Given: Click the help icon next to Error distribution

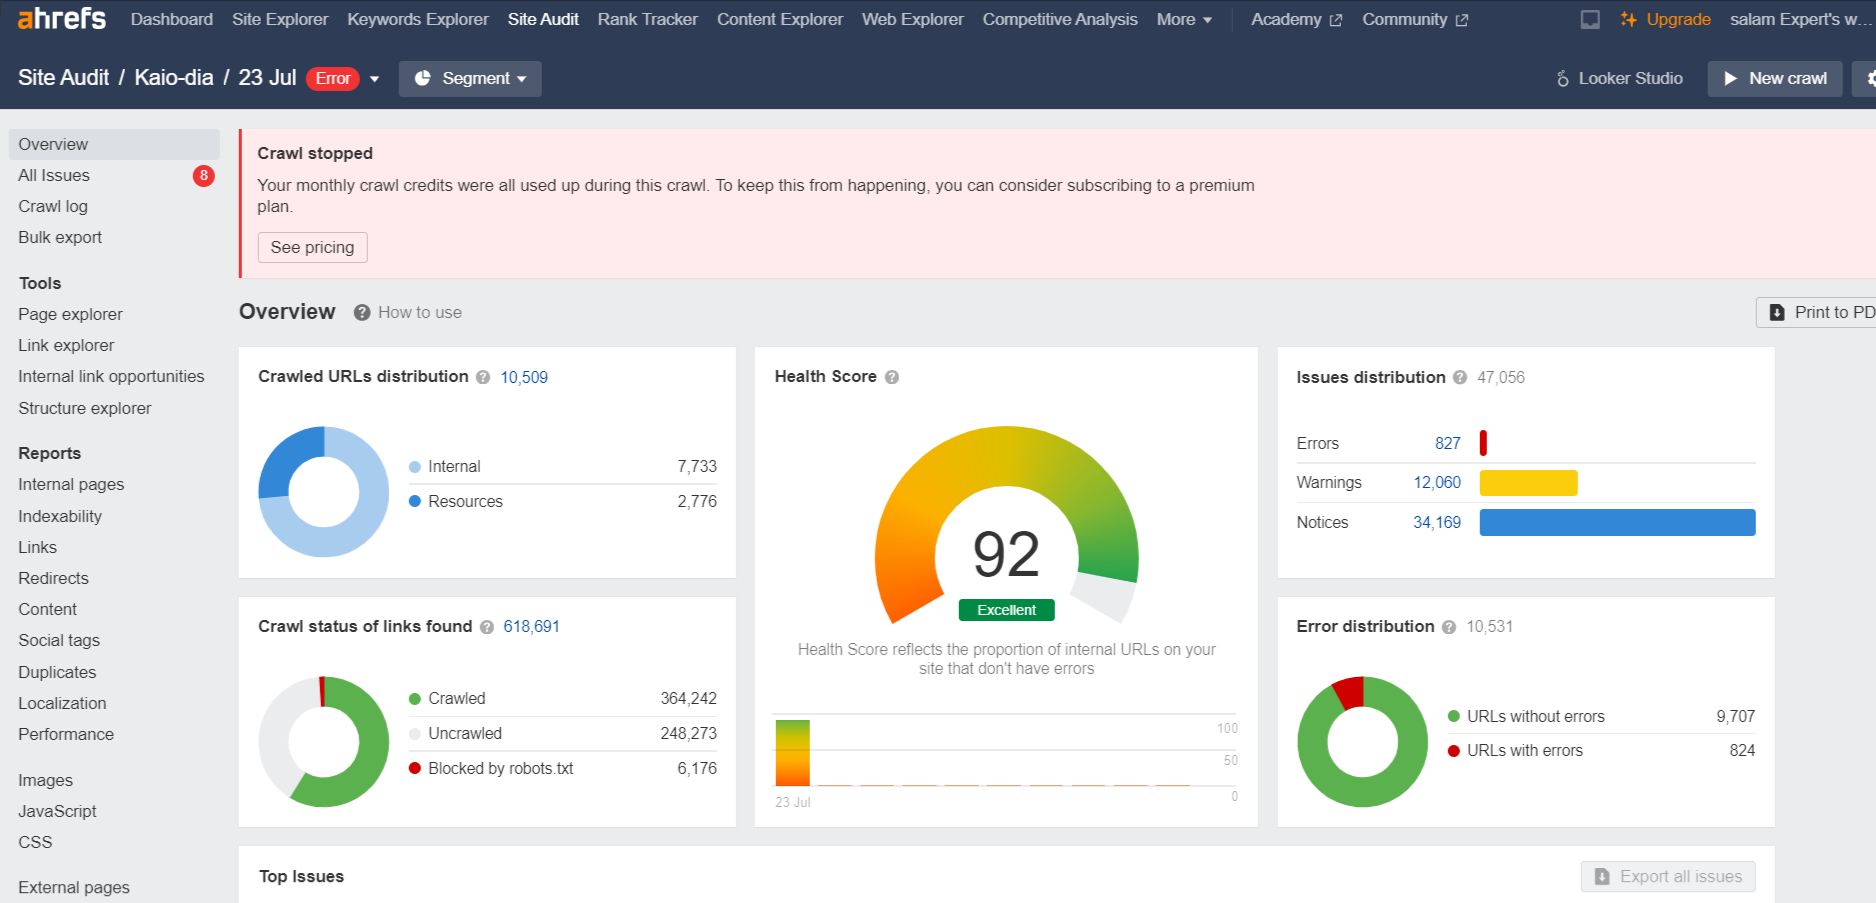Looking at the screenshot, I should tap(1449, 627).
